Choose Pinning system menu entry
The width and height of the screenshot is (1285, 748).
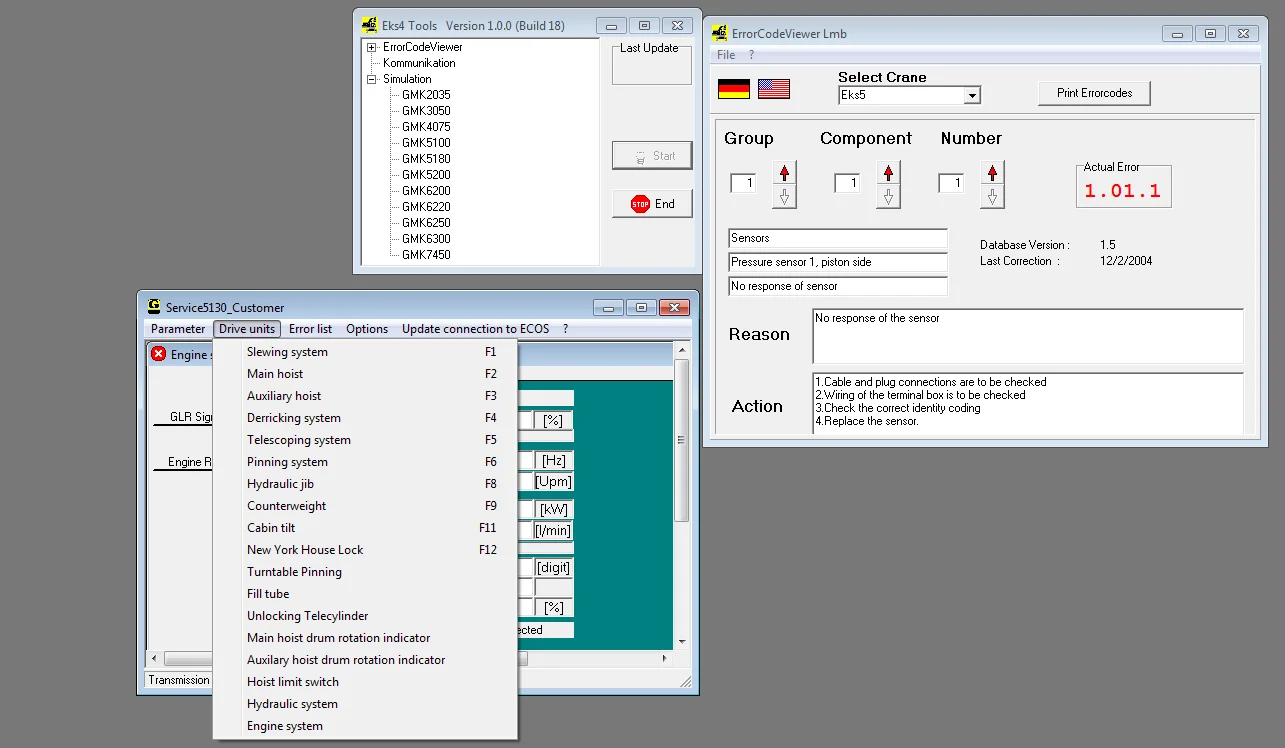[365, 462]
